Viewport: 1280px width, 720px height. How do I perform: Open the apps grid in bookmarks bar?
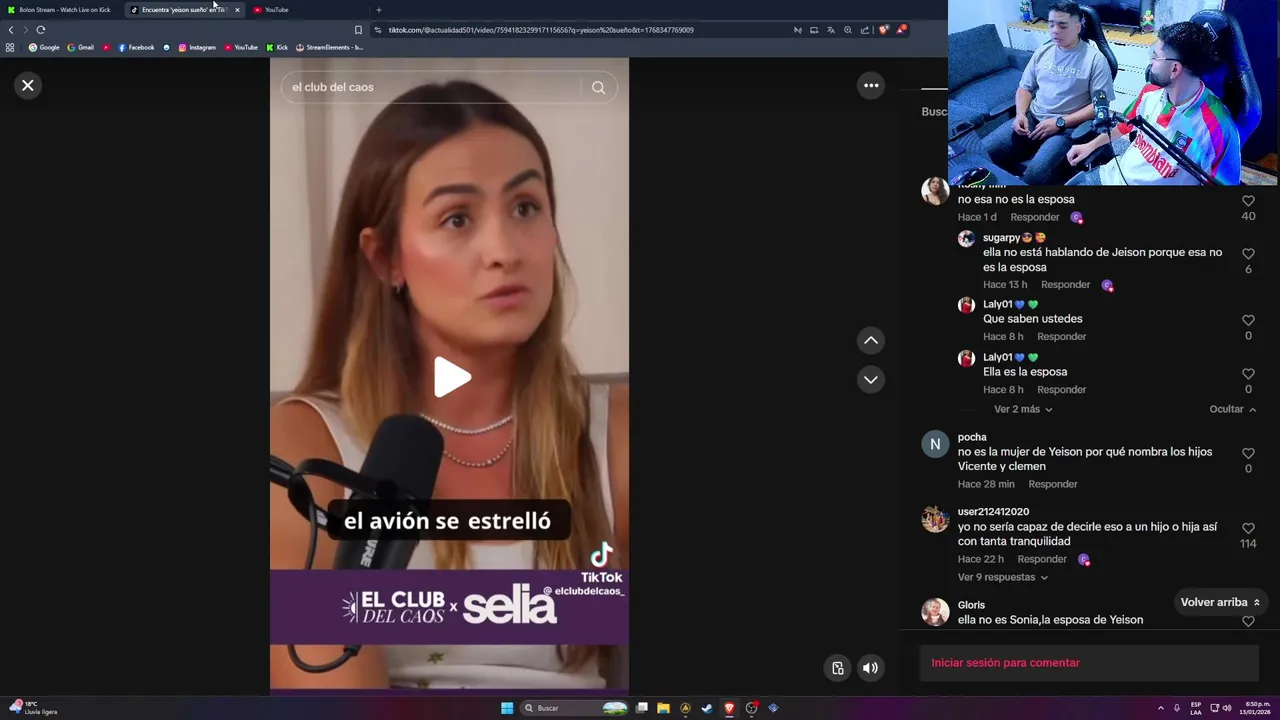pyautogui.click(x=10, y=47)
